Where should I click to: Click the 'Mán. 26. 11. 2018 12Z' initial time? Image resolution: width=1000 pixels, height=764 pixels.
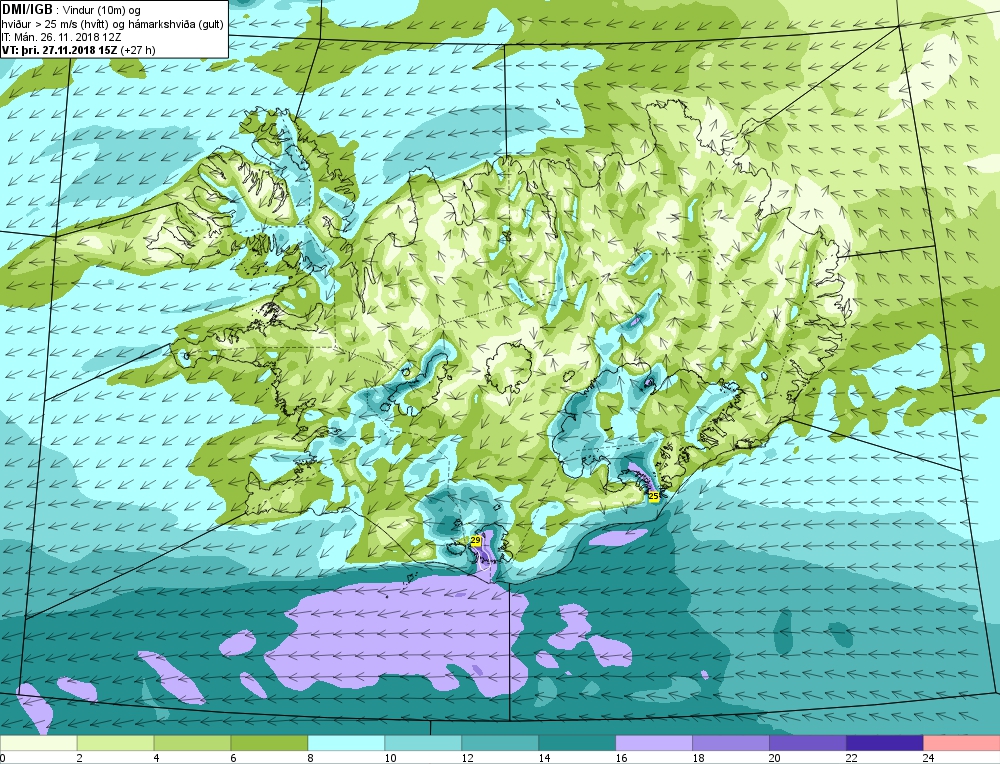pos(66,38)
